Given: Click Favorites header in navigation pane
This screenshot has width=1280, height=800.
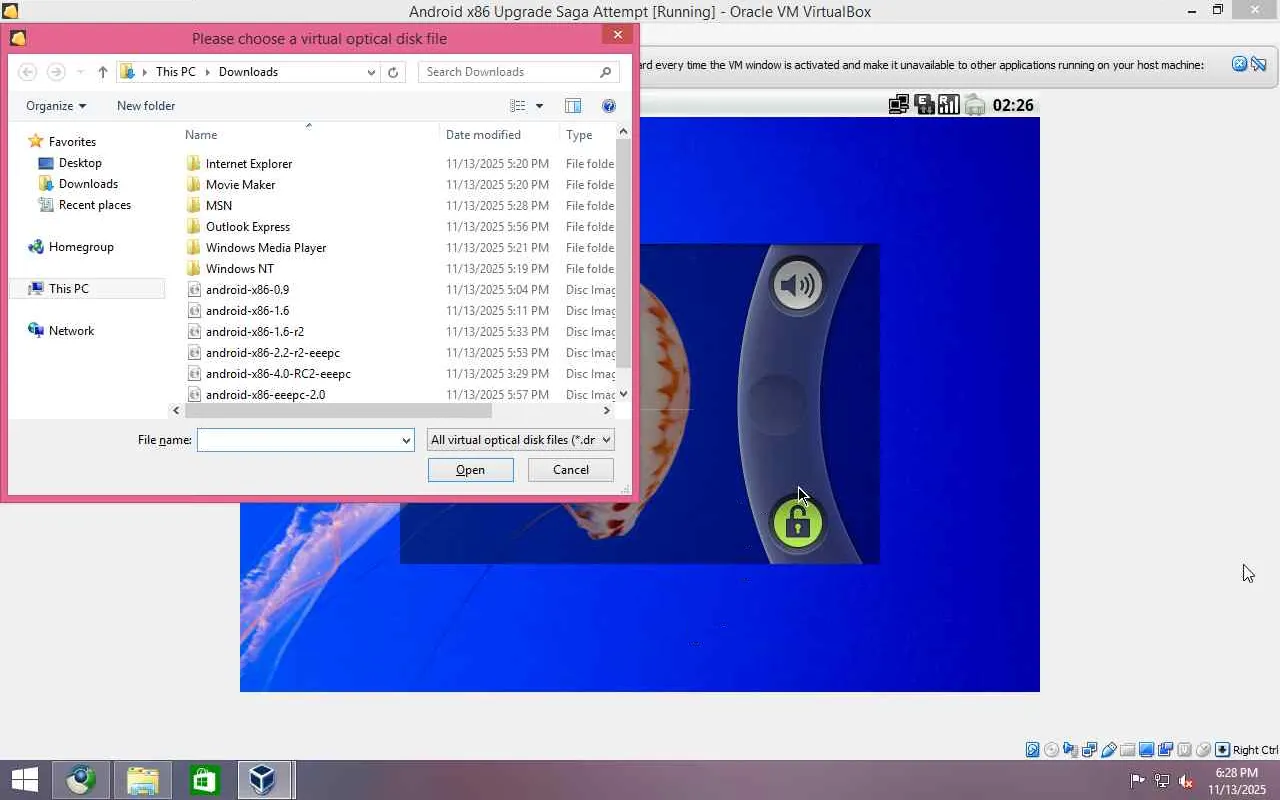Looking at the screenshot, I should (72, 142).
